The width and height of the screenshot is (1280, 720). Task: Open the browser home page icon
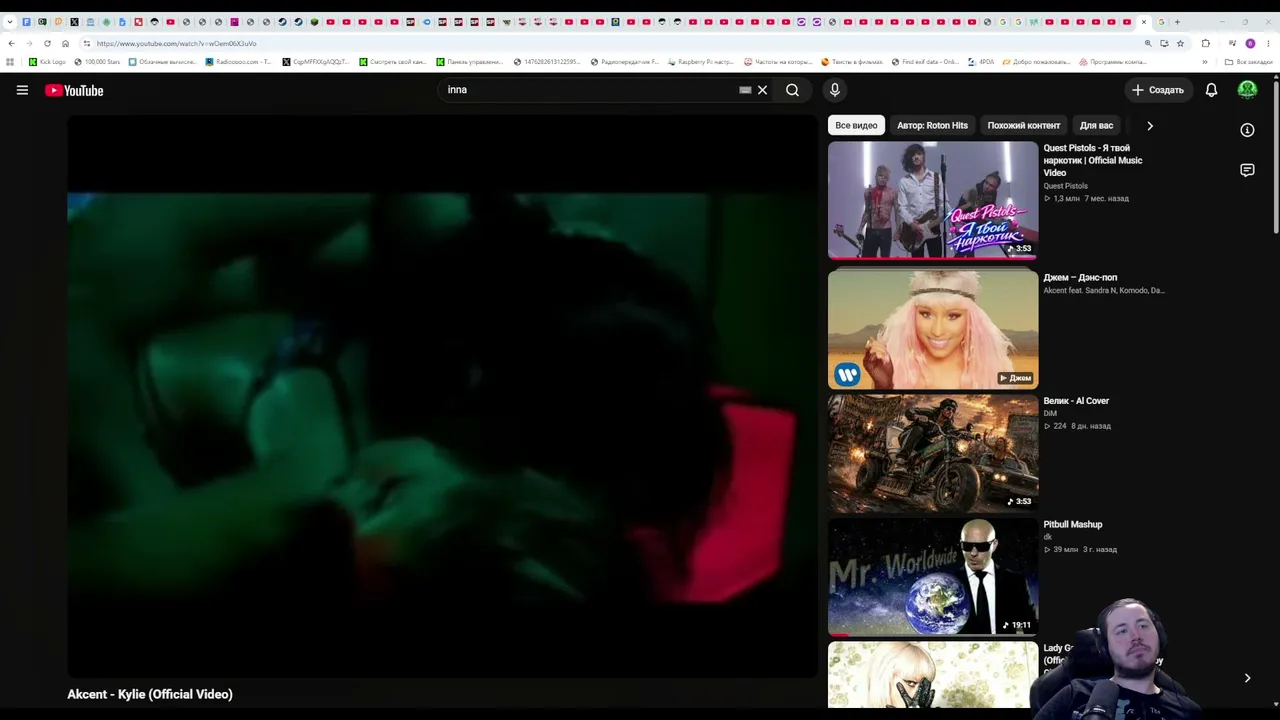pos(65,43)
